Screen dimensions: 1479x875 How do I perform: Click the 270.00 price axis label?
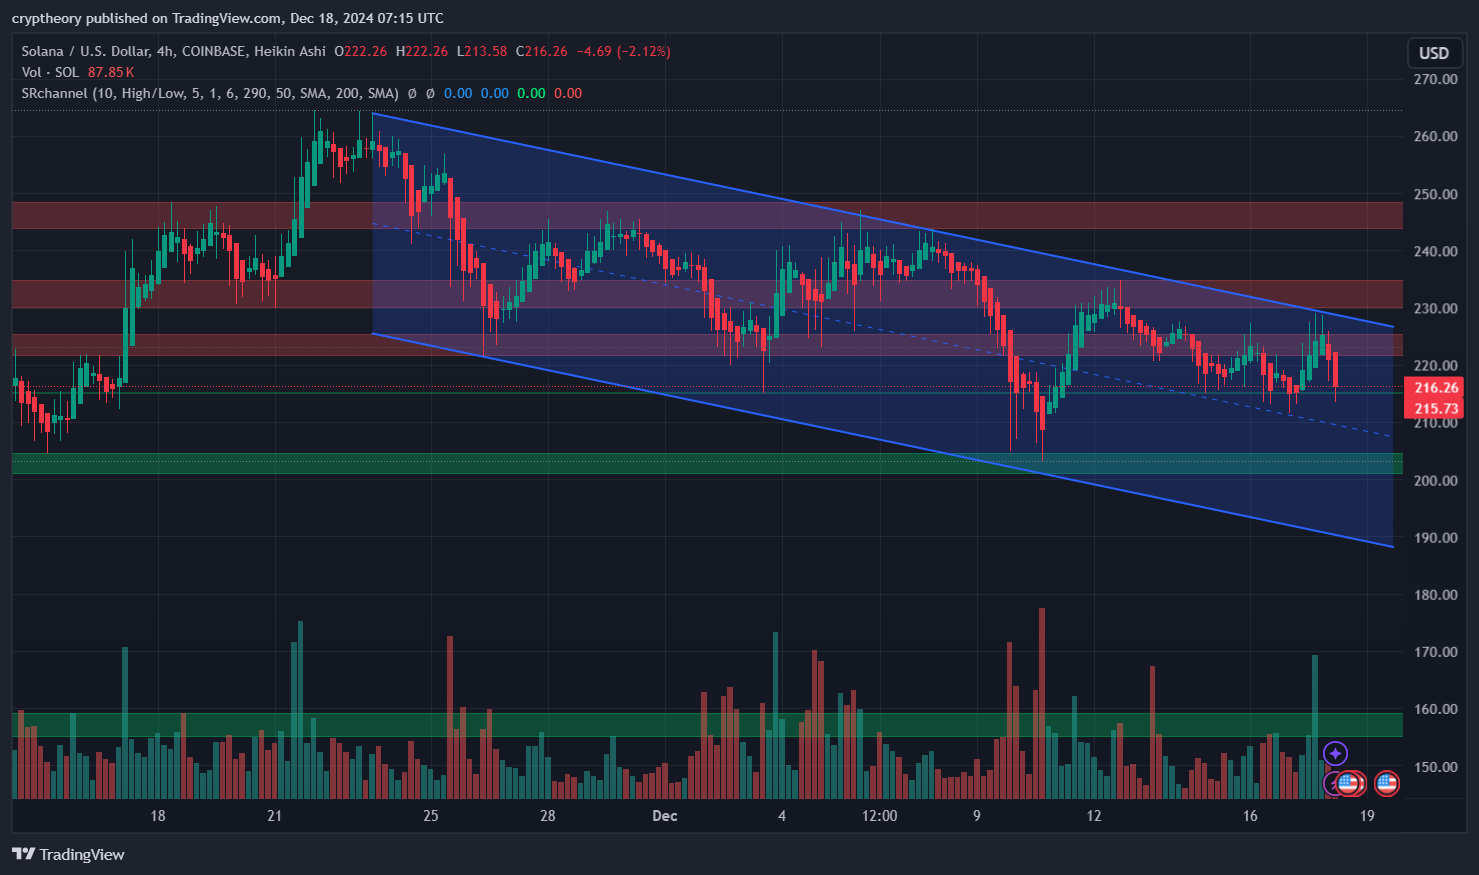(1435, 79)
